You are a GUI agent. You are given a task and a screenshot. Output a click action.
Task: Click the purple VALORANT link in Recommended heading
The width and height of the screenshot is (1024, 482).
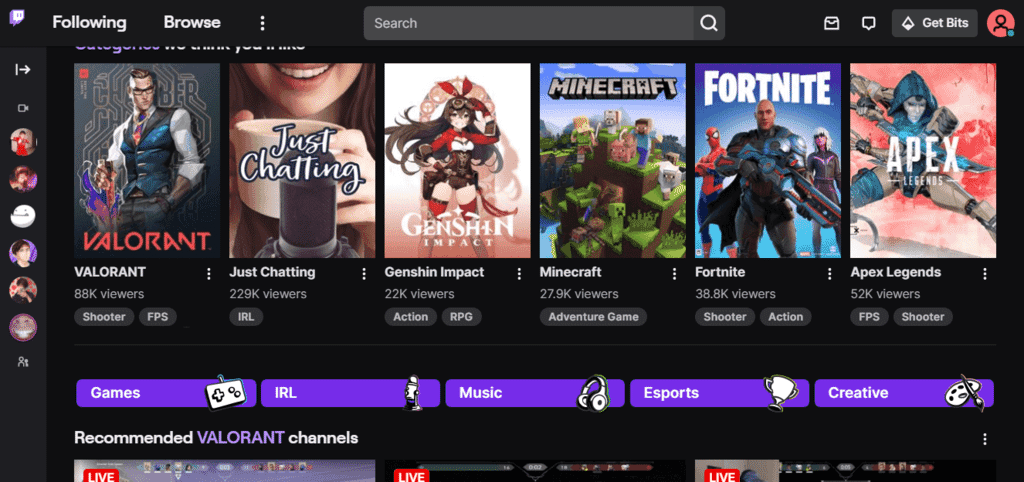[240, 438]
